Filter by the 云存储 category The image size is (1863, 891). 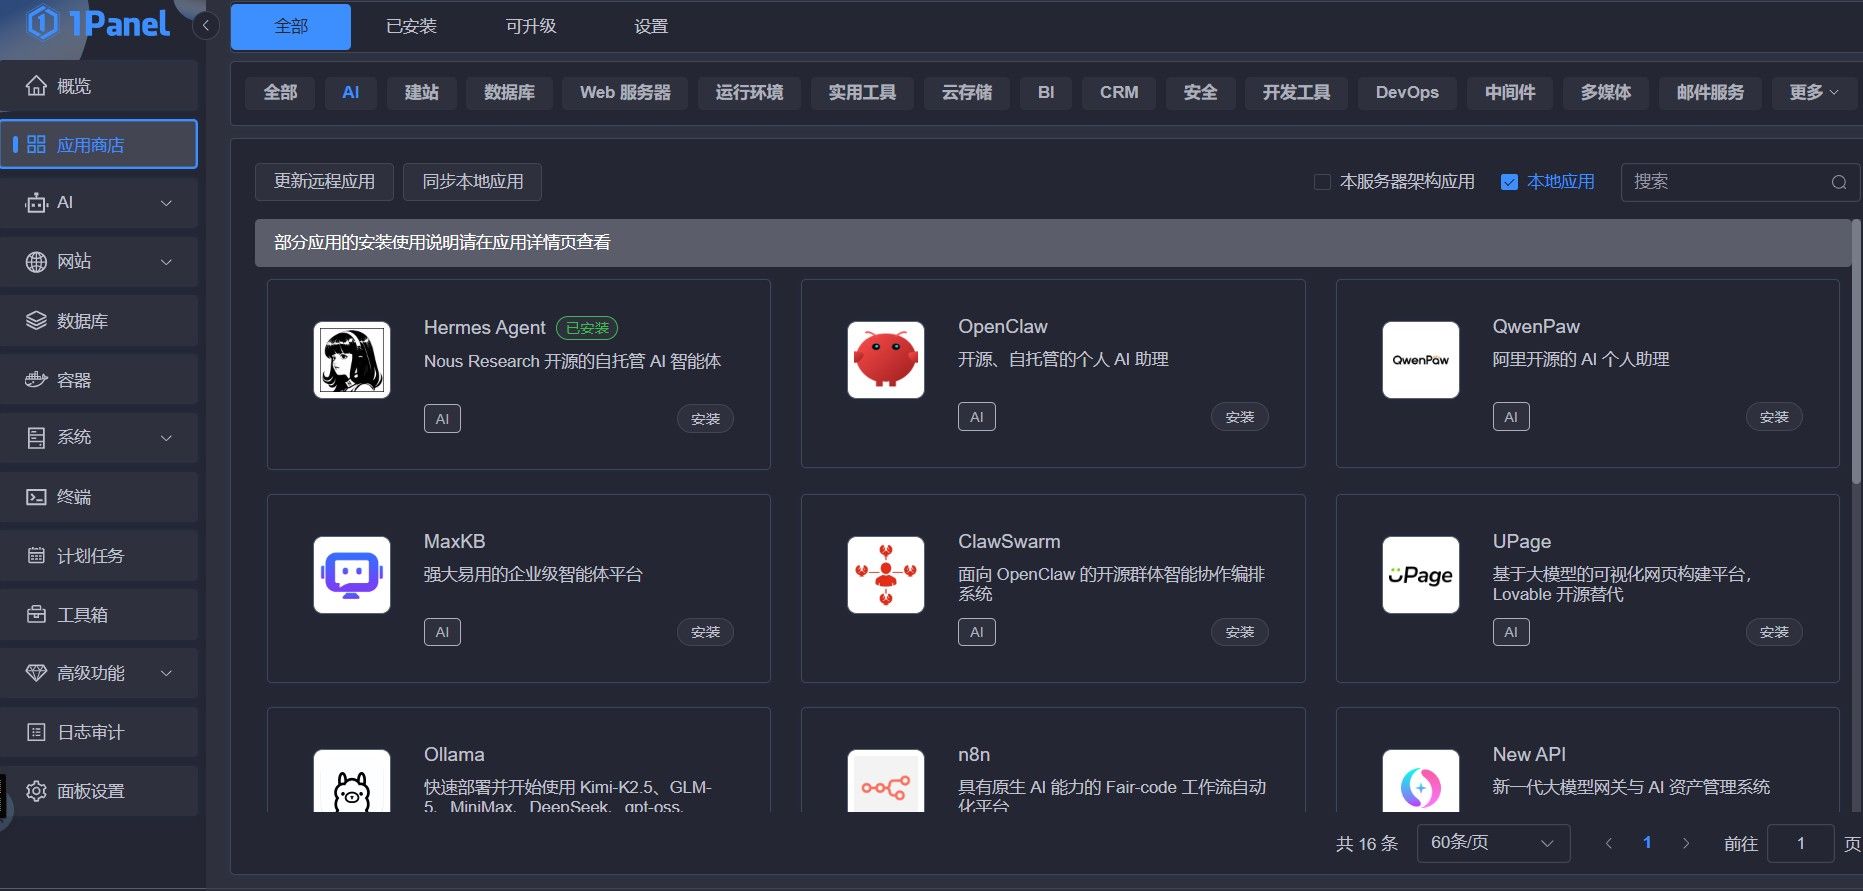(x=967, y=92)
